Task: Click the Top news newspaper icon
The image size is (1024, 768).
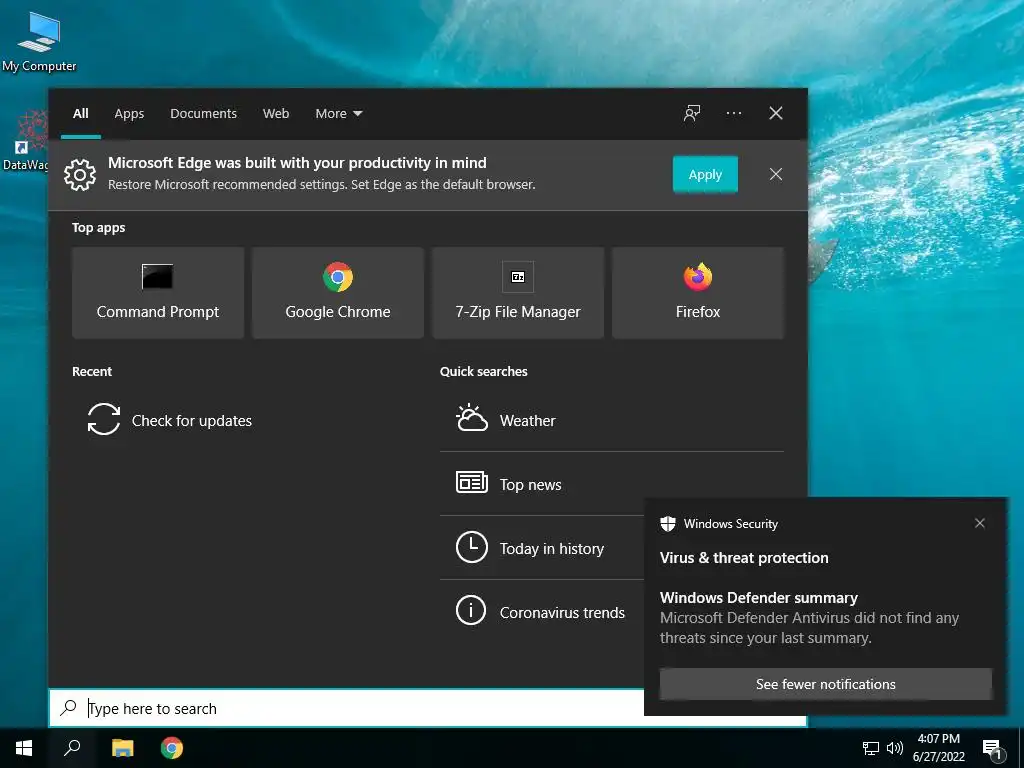Action: click(472, 483)
